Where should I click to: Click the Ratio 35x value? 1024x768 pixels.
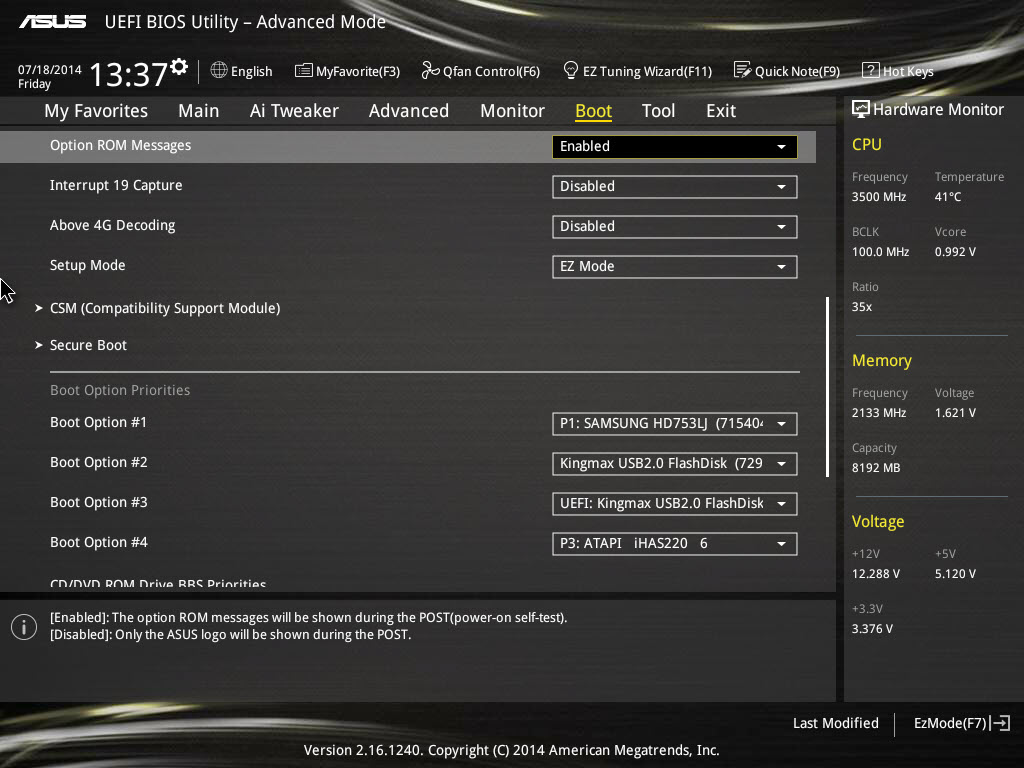coord(861,307)
